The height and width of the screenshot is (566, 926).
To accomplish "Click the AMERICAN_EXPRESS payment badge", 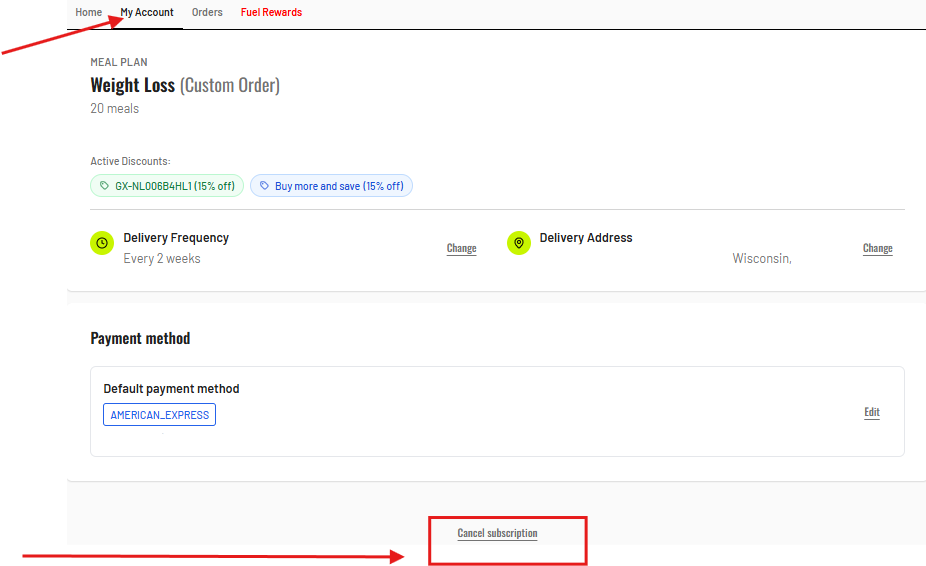I will click(x=159, y=415).
